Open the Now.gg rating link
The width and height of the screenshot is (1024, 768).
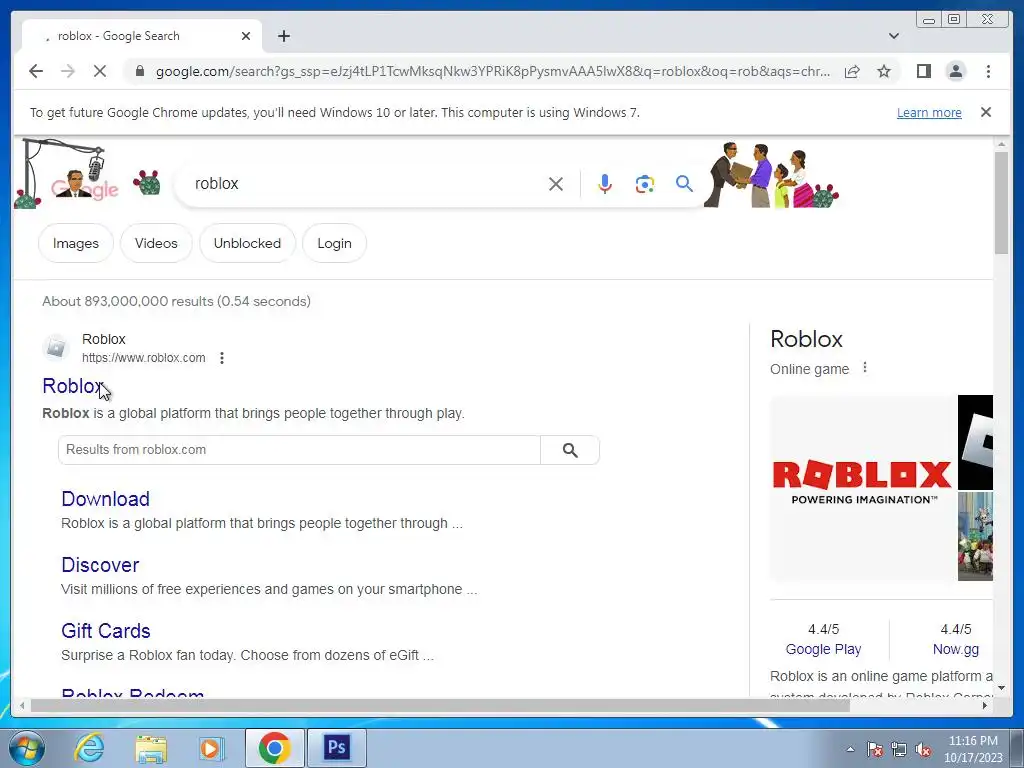tap(955, 649)
